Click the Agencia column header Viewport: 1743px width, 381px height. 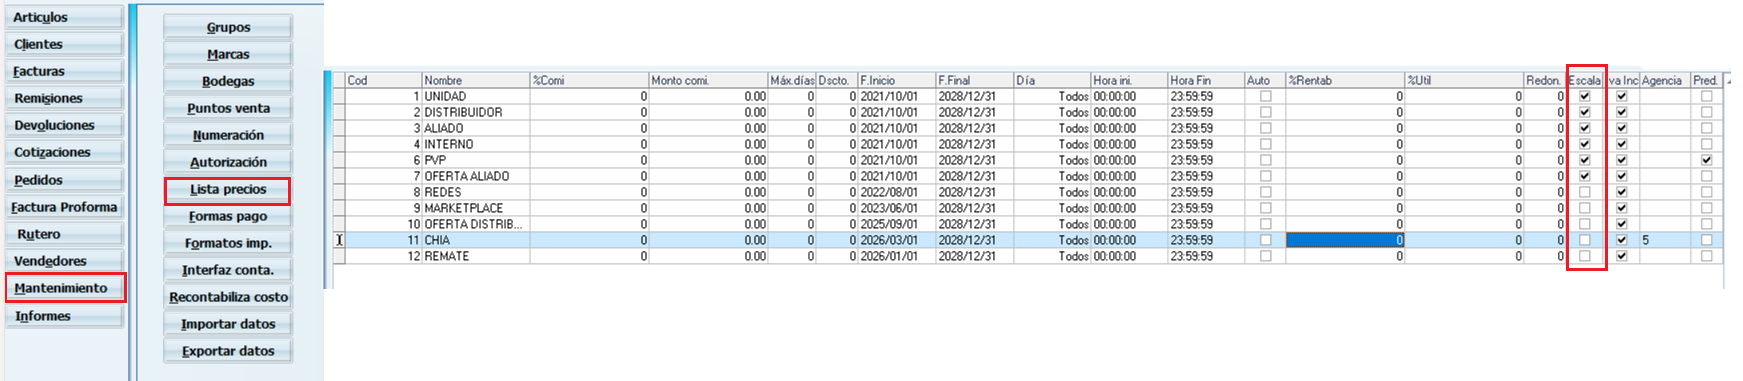[1665, 80]
